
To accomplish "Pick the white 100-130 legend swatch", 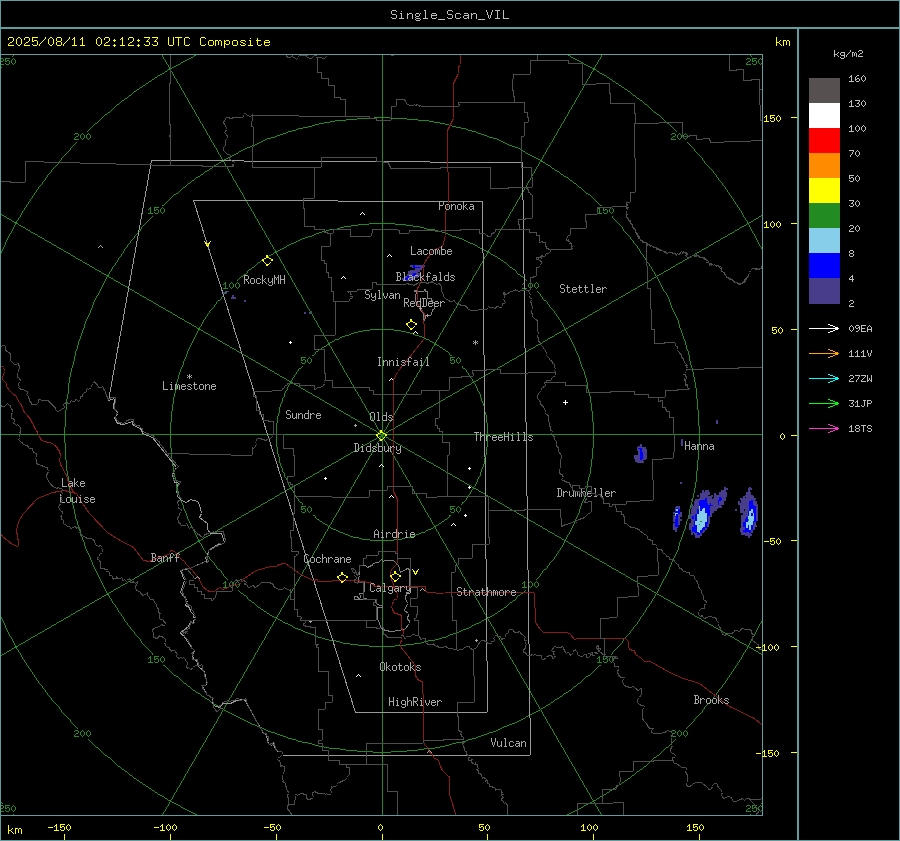I will (824, 115).
